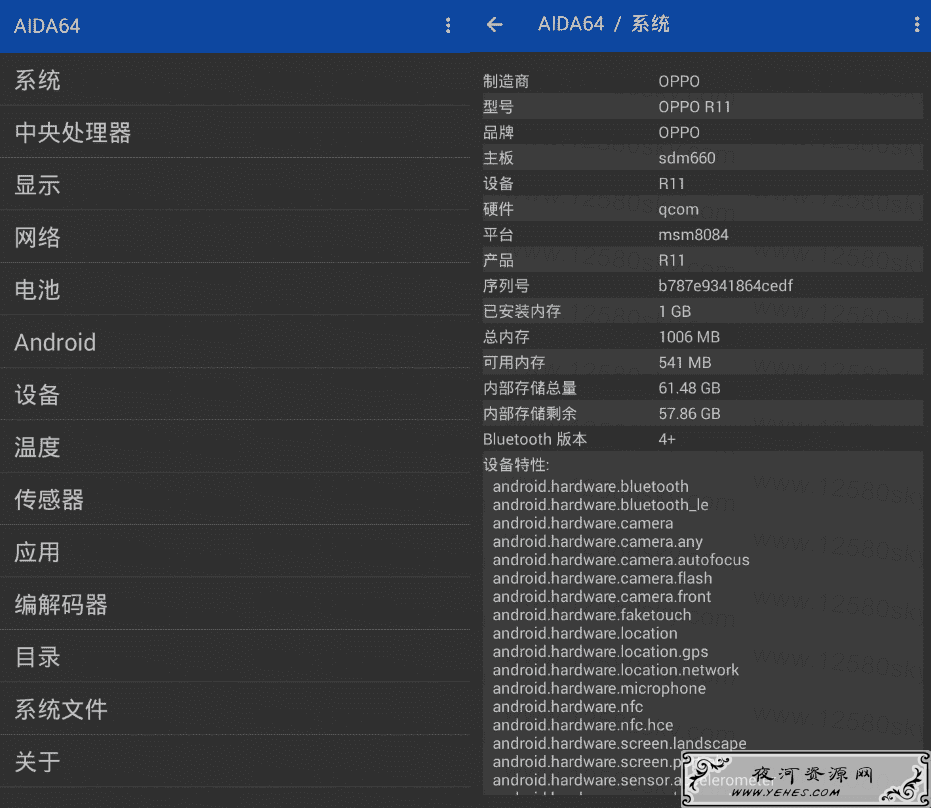931x808 pixels.
Task: Go to the 网络 section
Action: click(235, 237)
